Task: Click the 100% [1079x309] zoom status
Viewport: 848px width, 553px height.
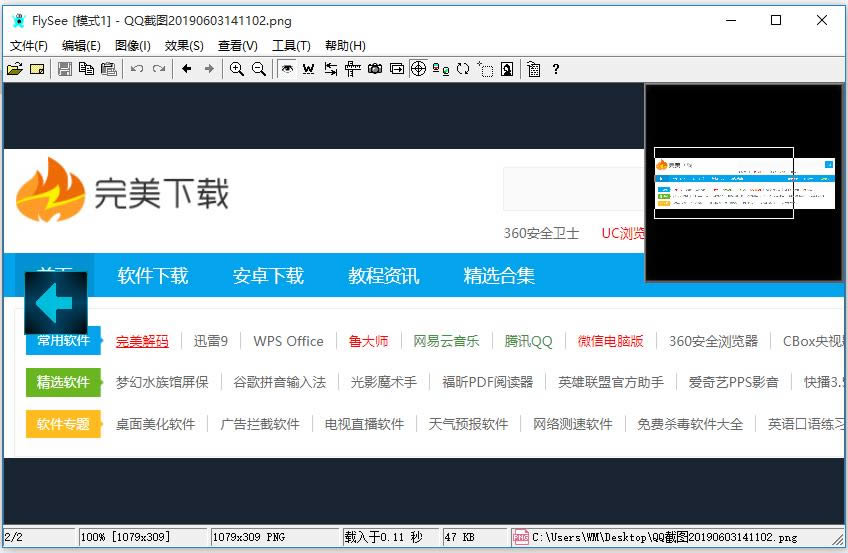Action: click(x=142, y=537)
